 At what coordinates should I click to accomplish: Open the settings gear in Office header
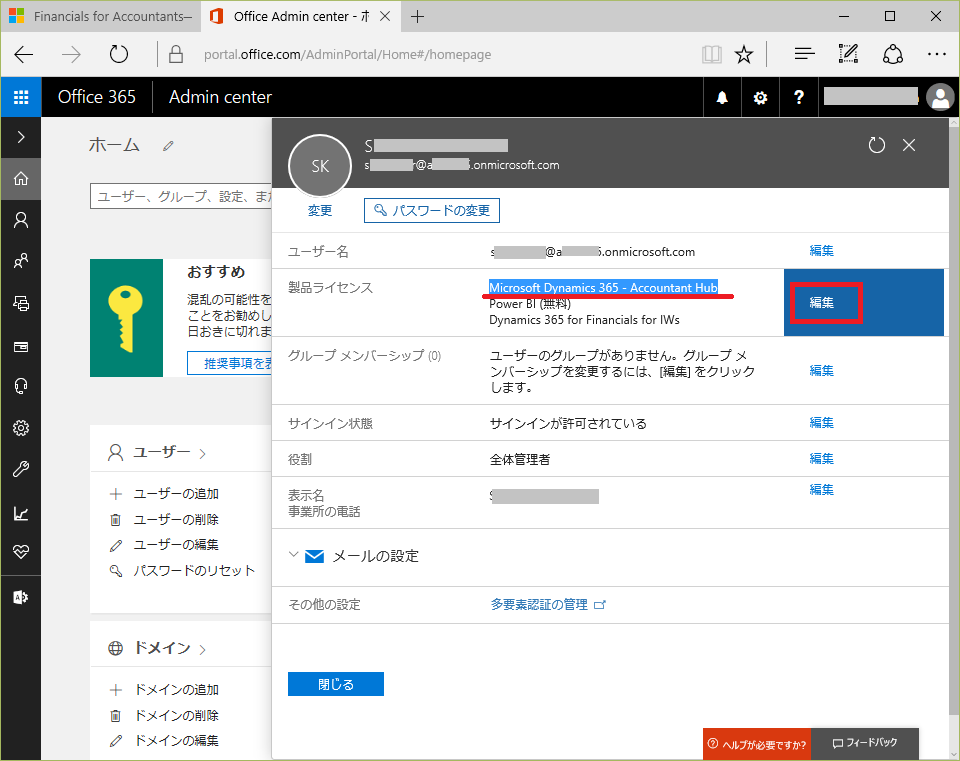click(760, 97)
